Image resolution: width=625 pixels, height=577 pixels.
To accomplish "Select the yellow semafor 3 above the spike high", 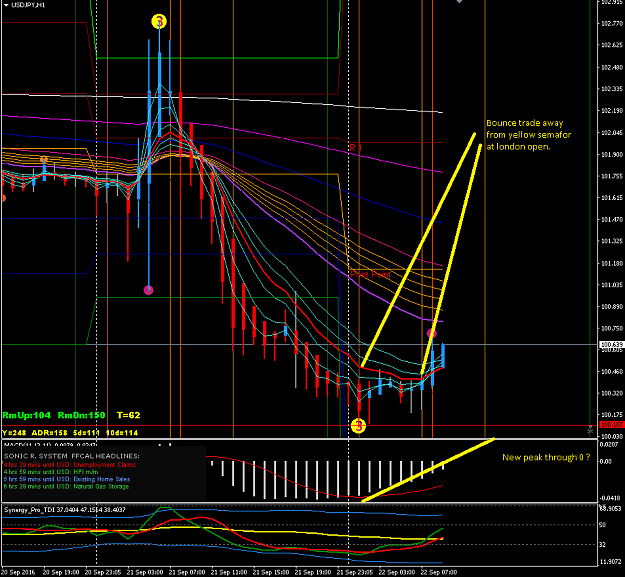I will coord(159,21).
